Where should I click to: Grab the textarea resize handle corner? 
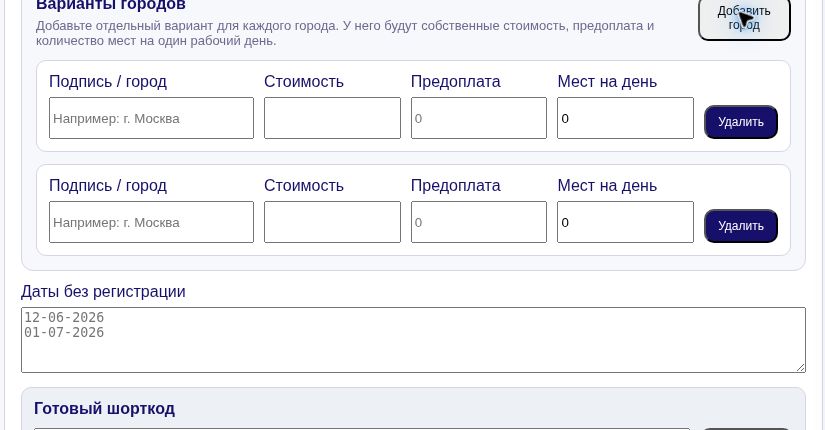click(x=801, y=367)
